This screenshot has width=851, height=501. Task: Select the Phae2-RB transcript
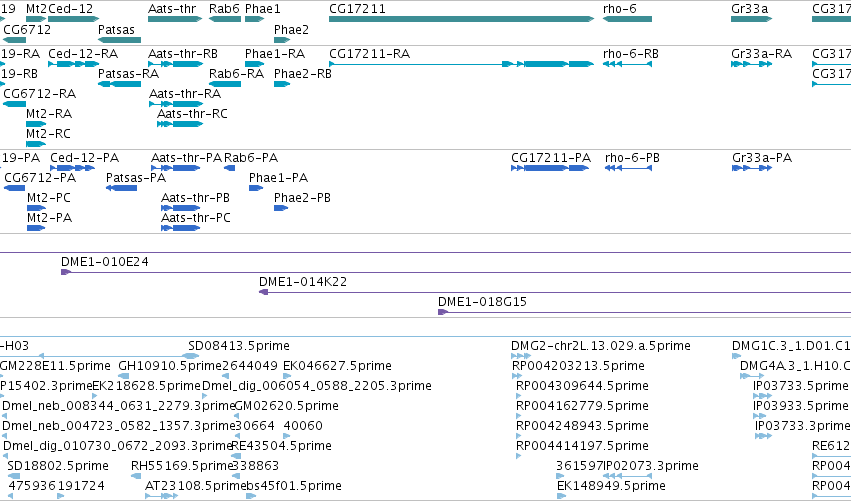pyautogui.click(x=282, y=84)
